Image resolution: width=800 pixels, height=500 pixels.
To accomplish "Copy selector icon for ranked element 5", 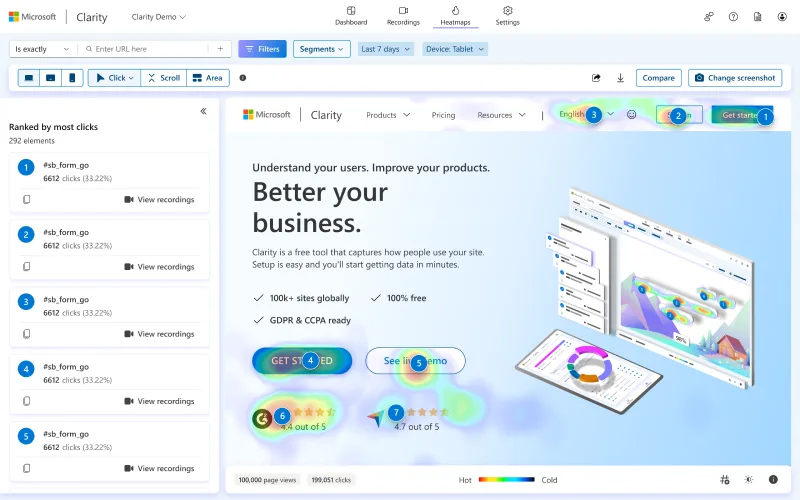I will pos(27,468).
